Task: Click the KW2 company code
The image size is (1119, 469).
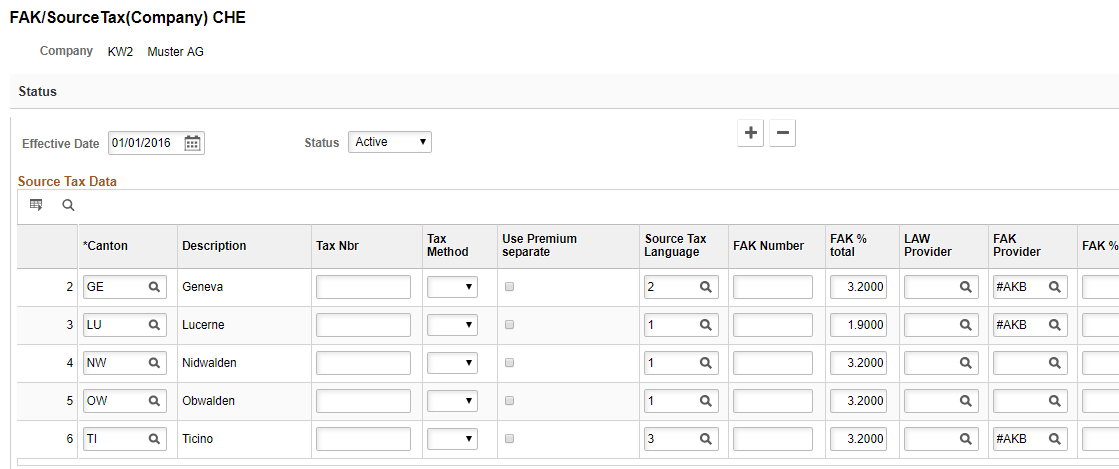Action: pos(121,51)
